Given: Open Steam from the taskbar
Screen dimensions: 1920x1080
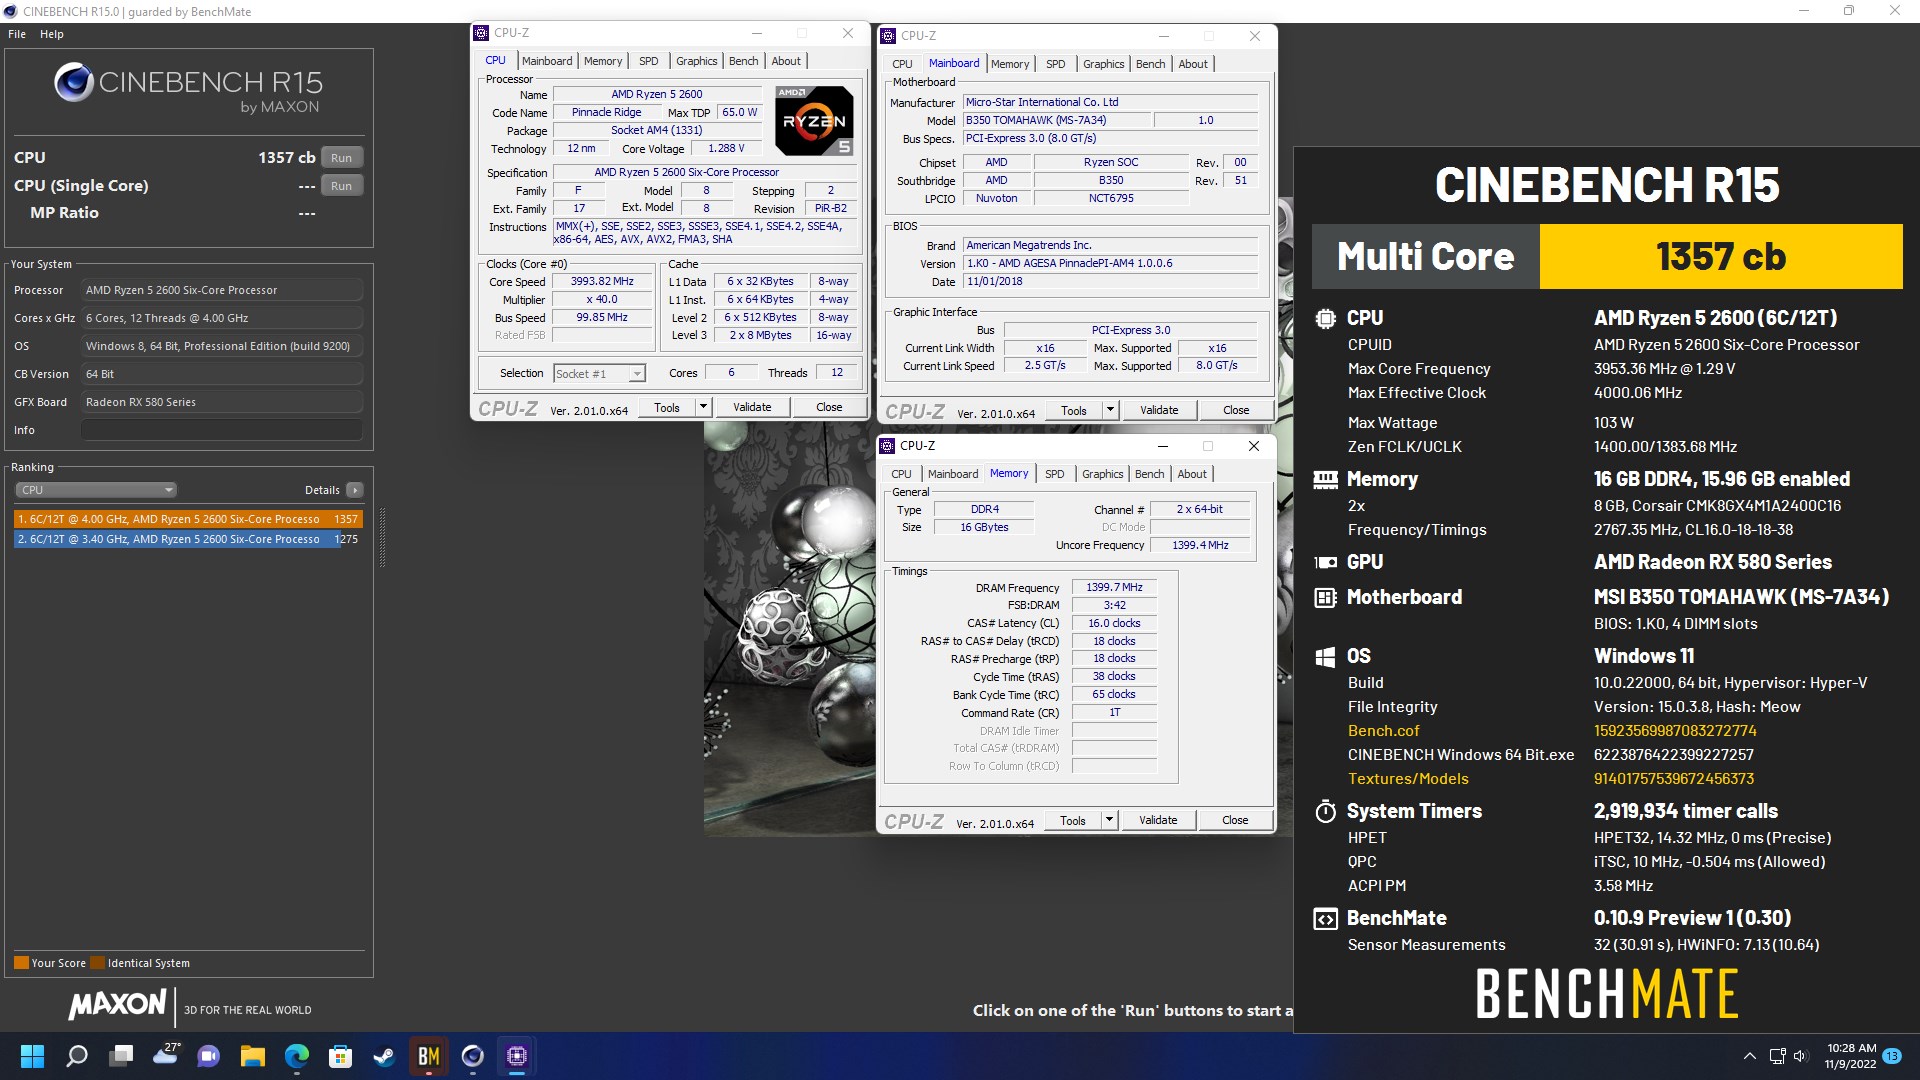Looking at the screenshot, I should 385,1056.
